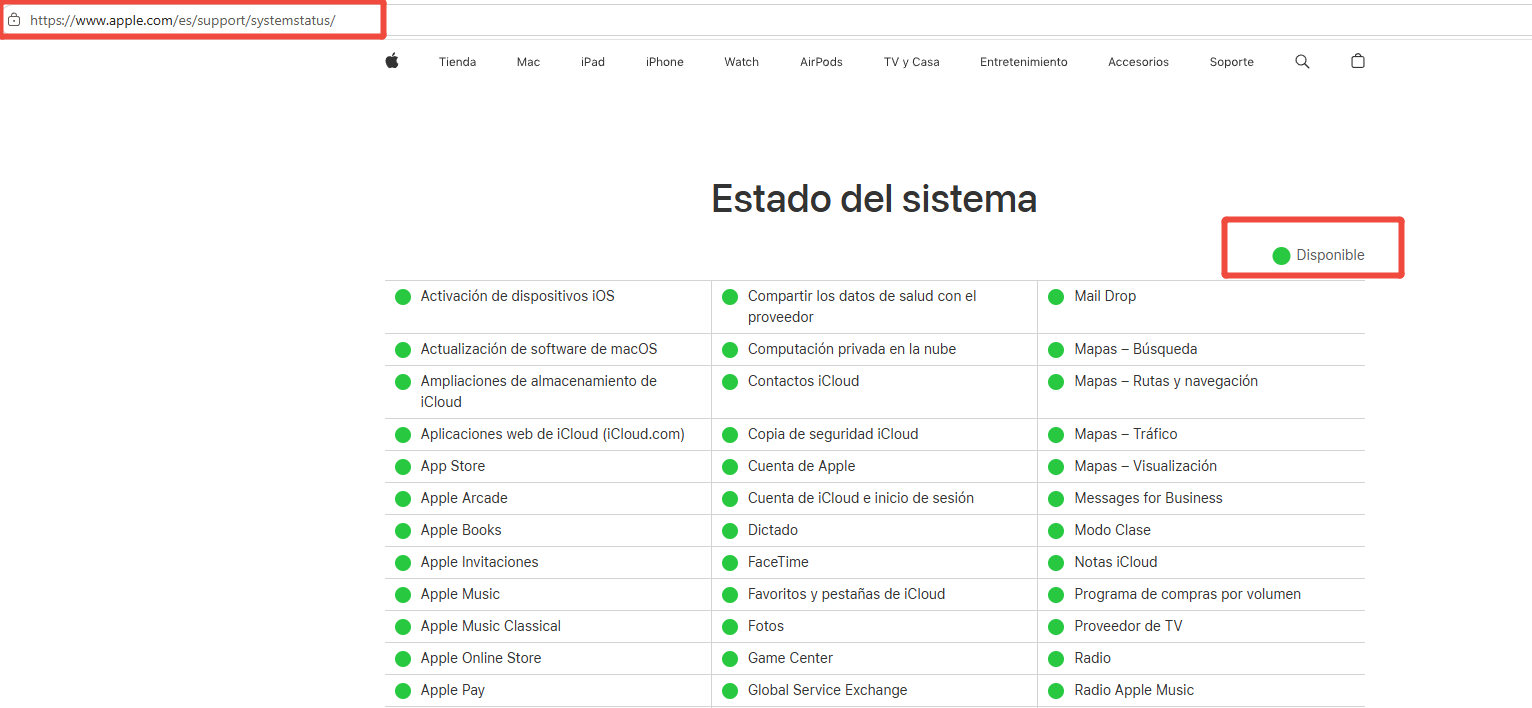Click green status dot beside Mapas – Tráfico
Screen dimensions: 1532x708
(1056, 435)
